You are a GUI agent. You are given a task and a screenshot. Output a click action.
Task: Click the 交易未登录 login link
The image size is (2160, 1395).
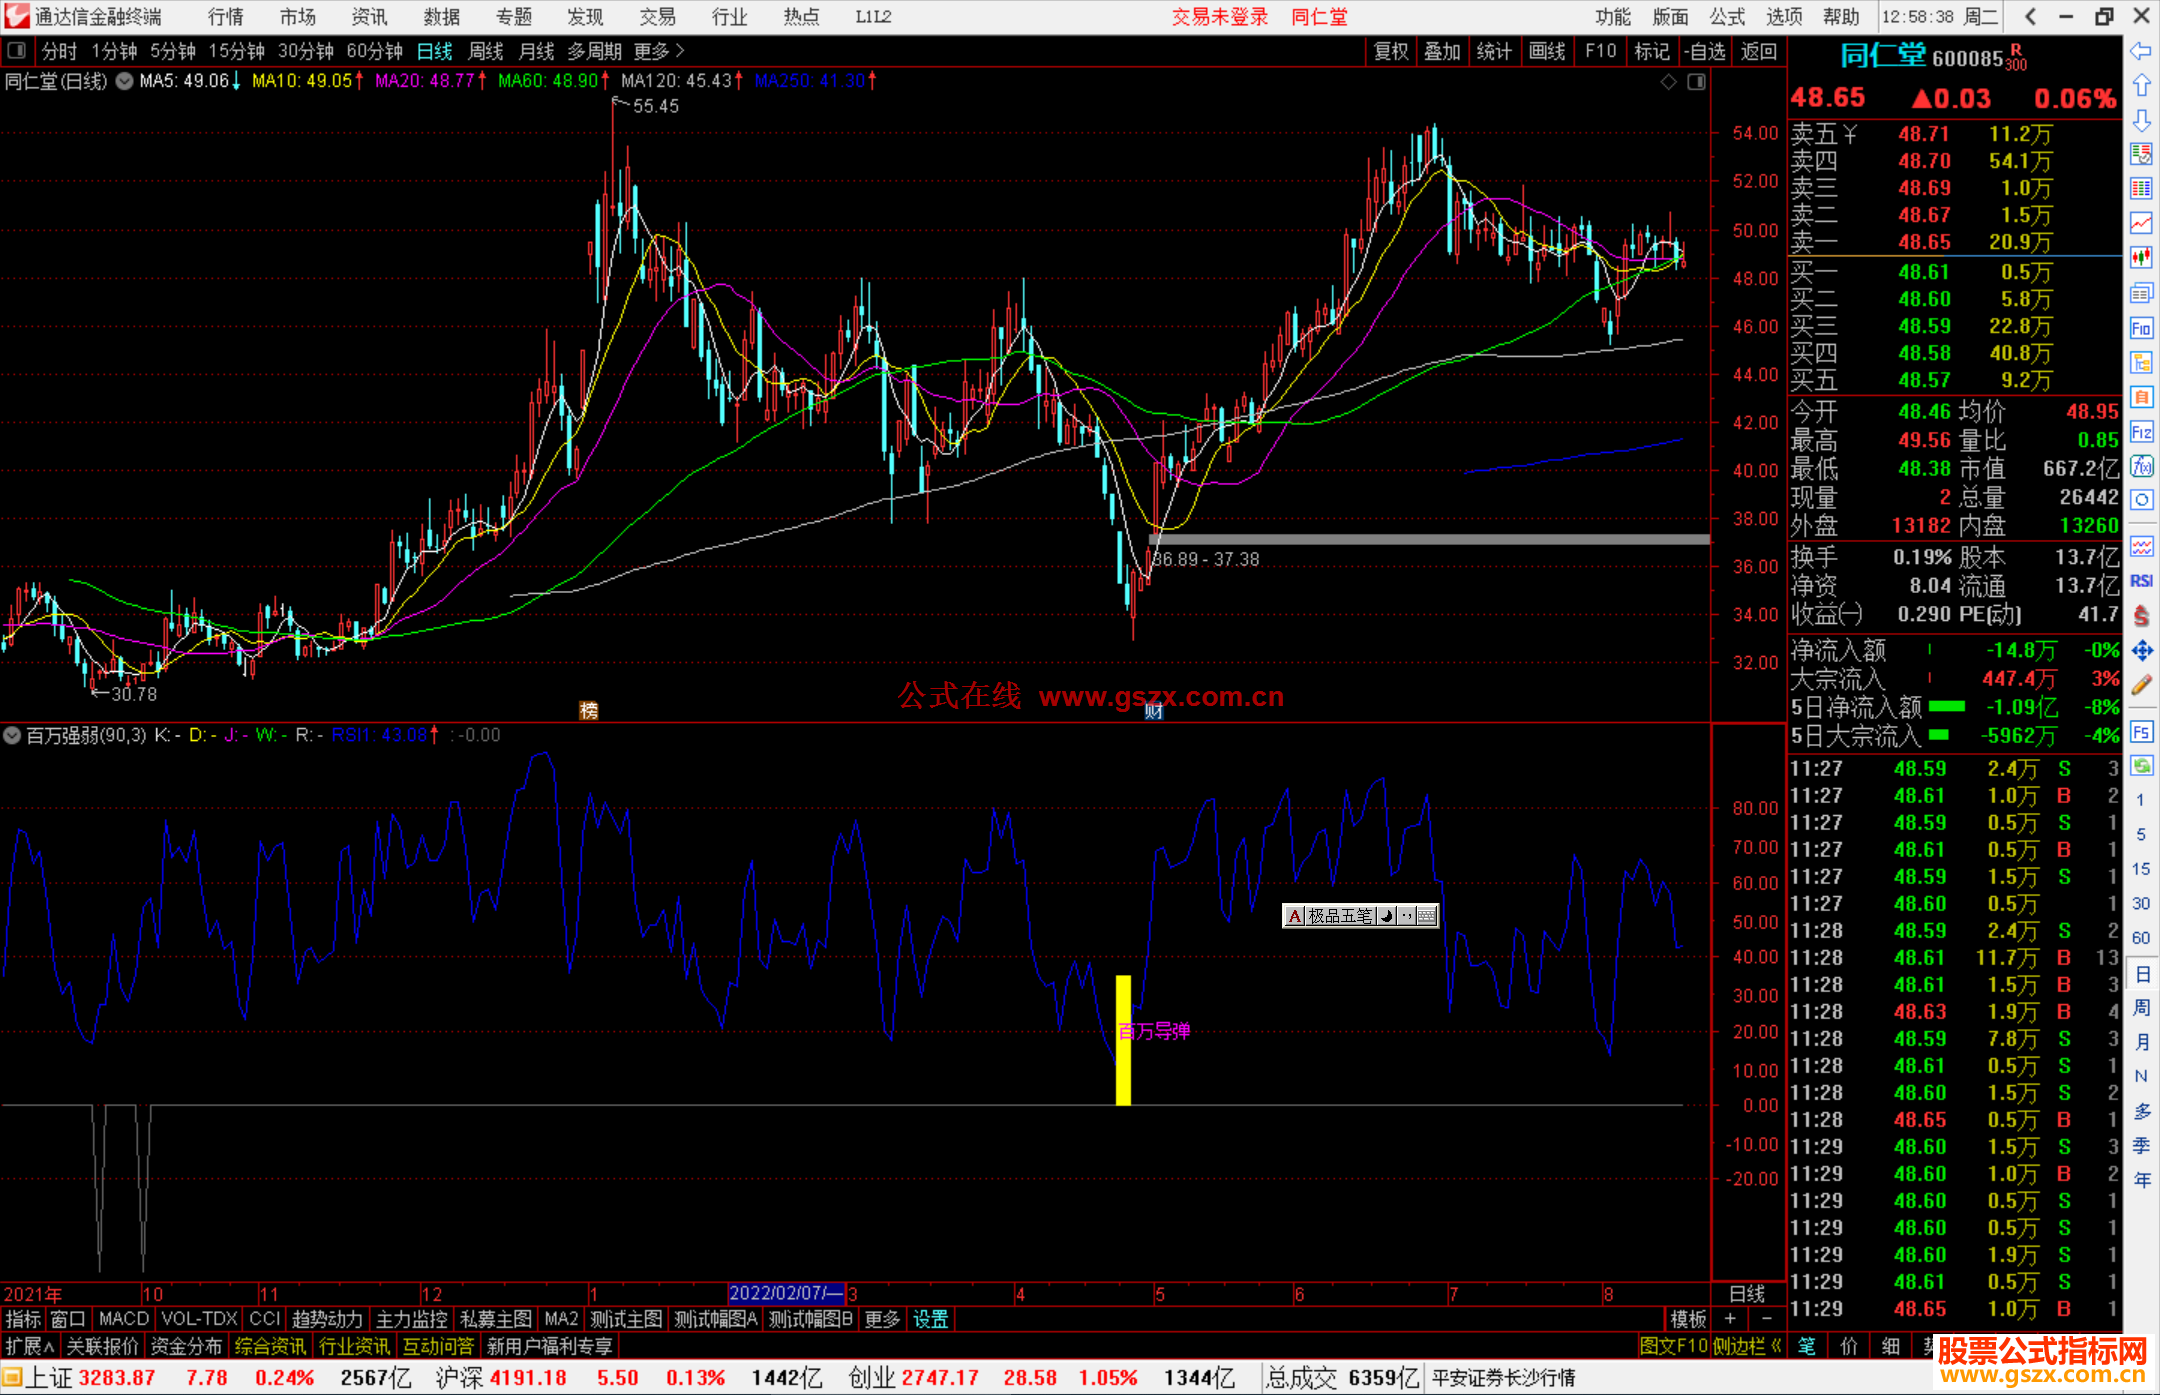(1220, 16)
